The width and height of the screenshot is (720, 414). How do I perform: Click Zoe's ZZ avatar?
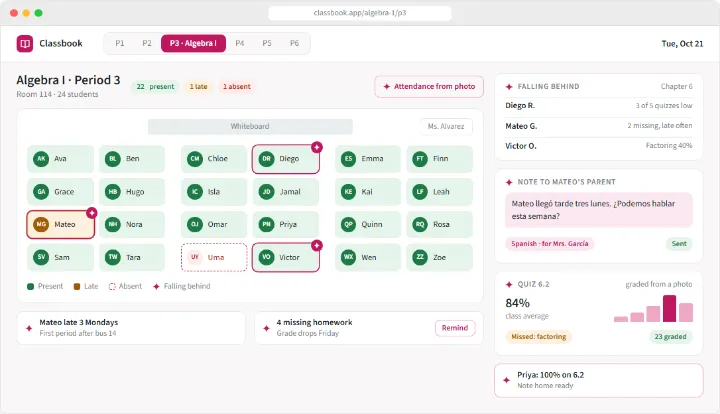pyautogui.click(x=420, y=257)
